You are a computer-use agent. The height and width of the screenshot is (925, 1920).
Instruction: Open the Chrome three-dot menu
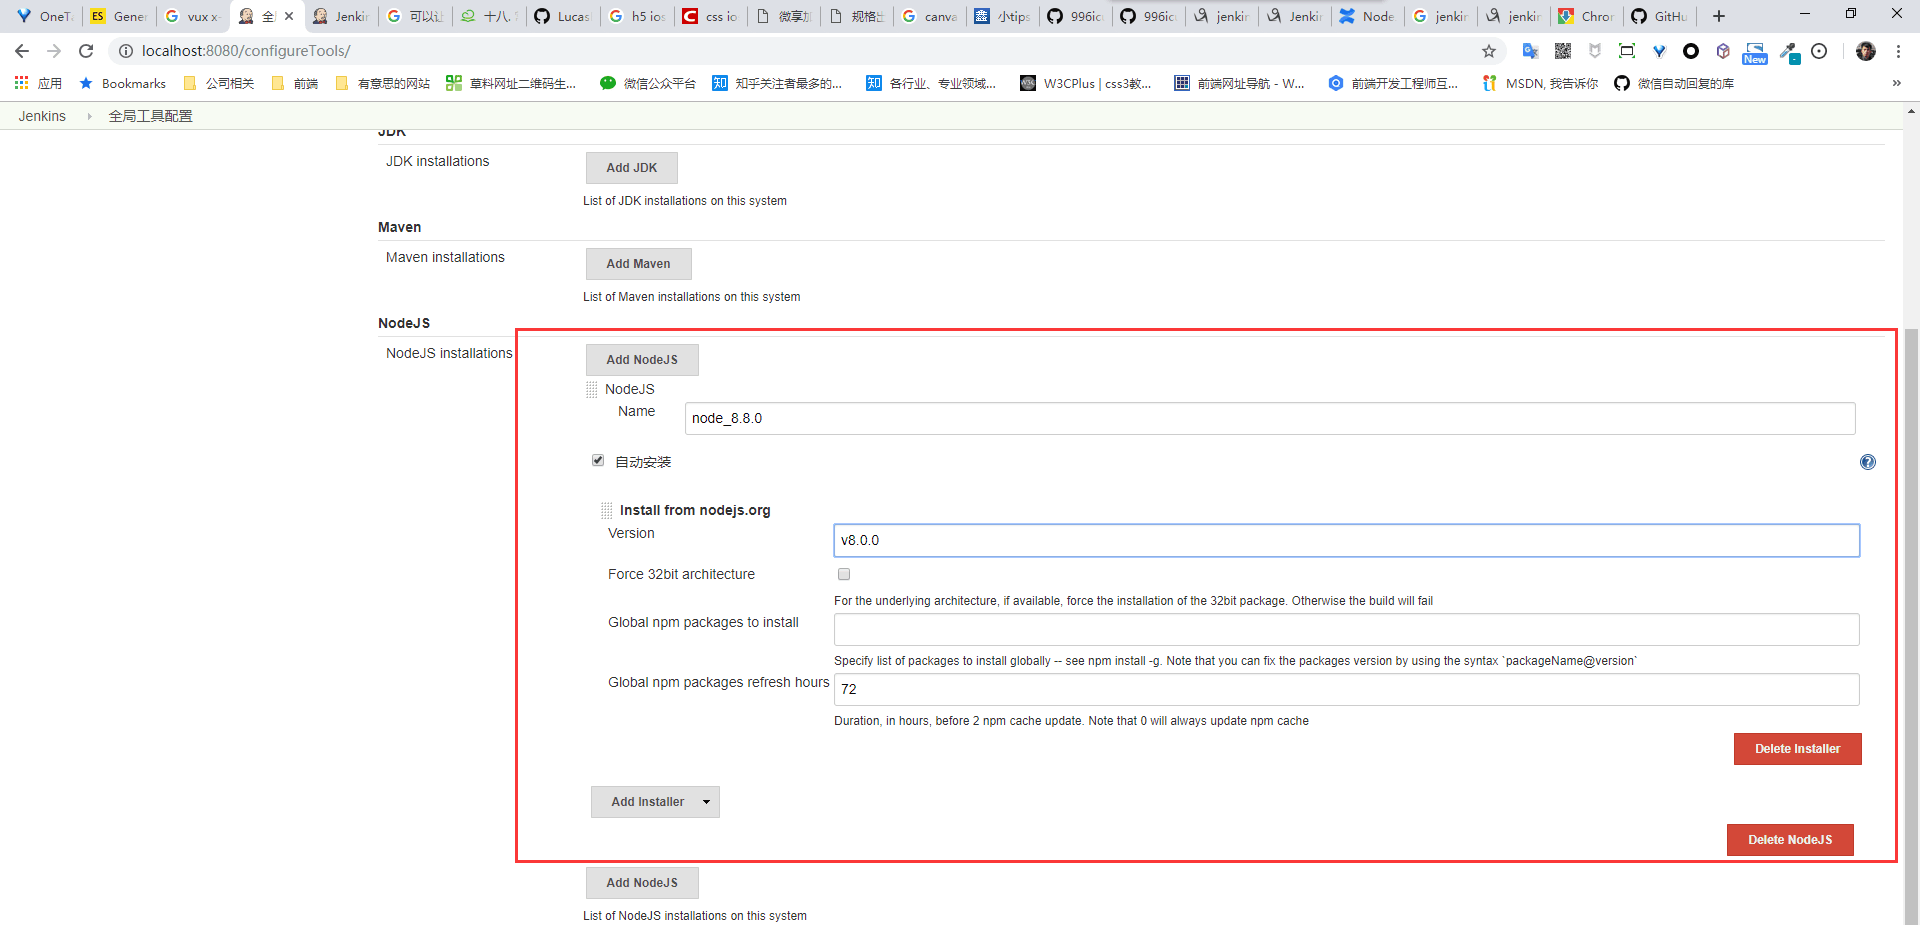(x=1898, y=51)
